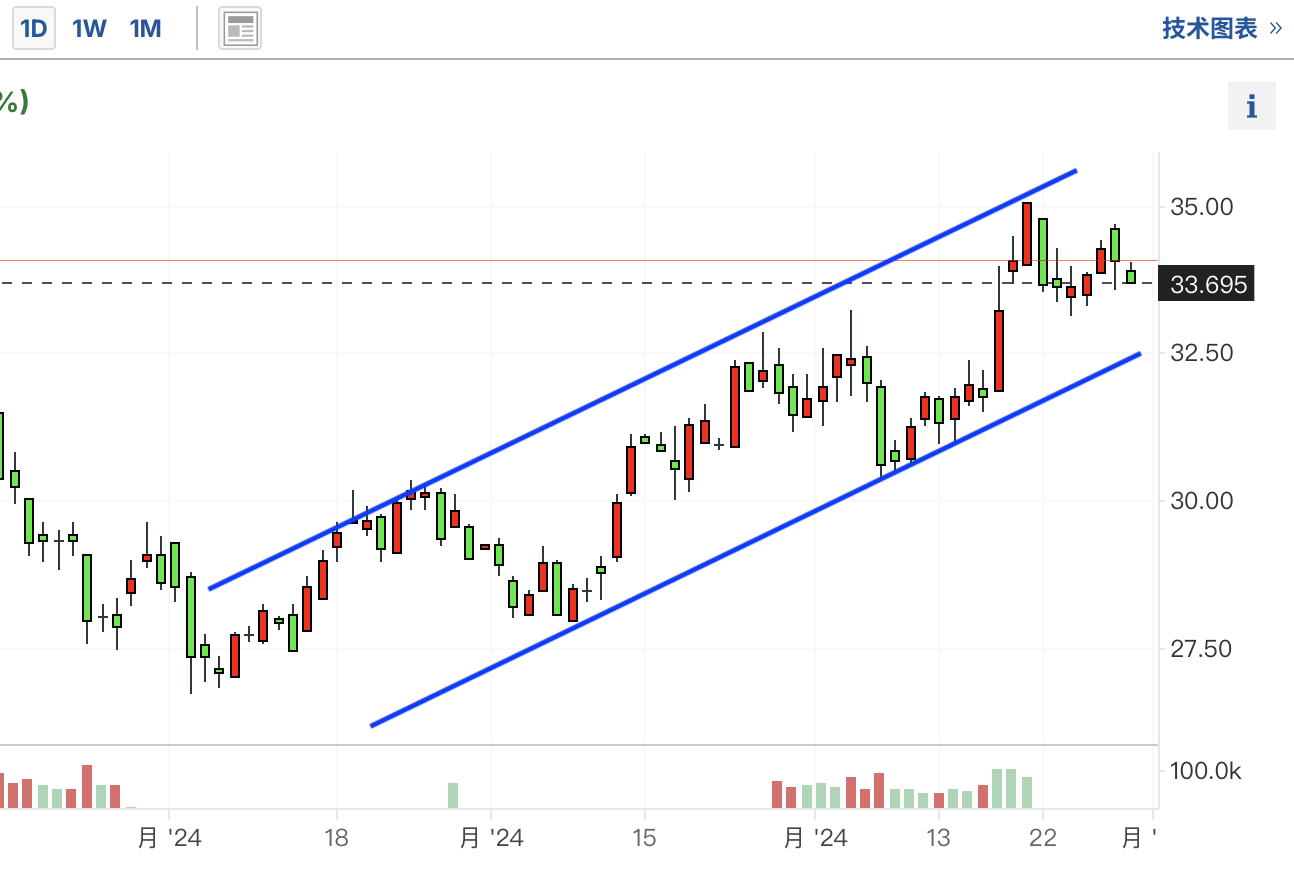1294x884 pixels.
Task: Open the 技术图表 link
Action: [1221, 28]
